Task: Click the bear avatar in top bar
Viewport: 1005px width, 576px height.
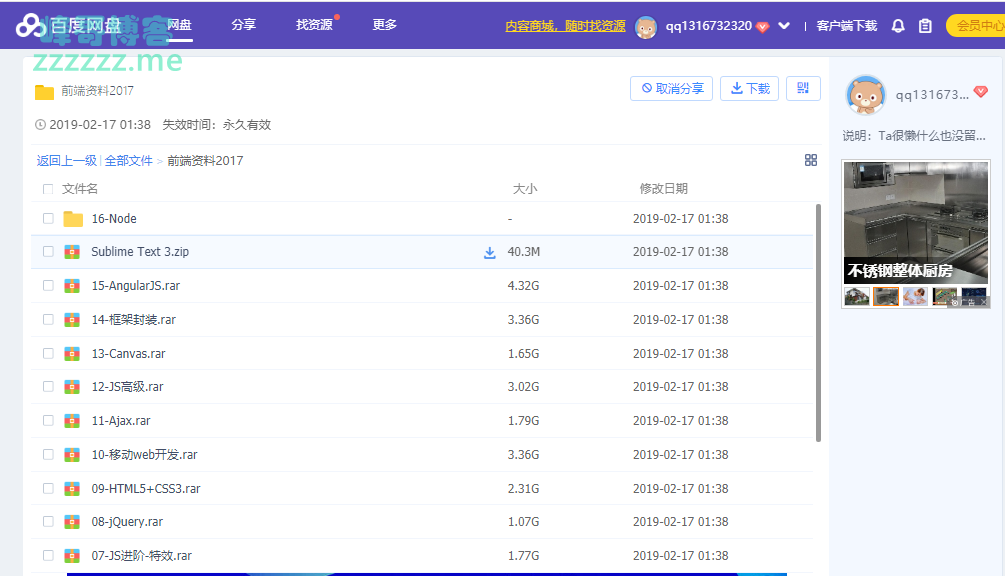Action: (646, 26)
